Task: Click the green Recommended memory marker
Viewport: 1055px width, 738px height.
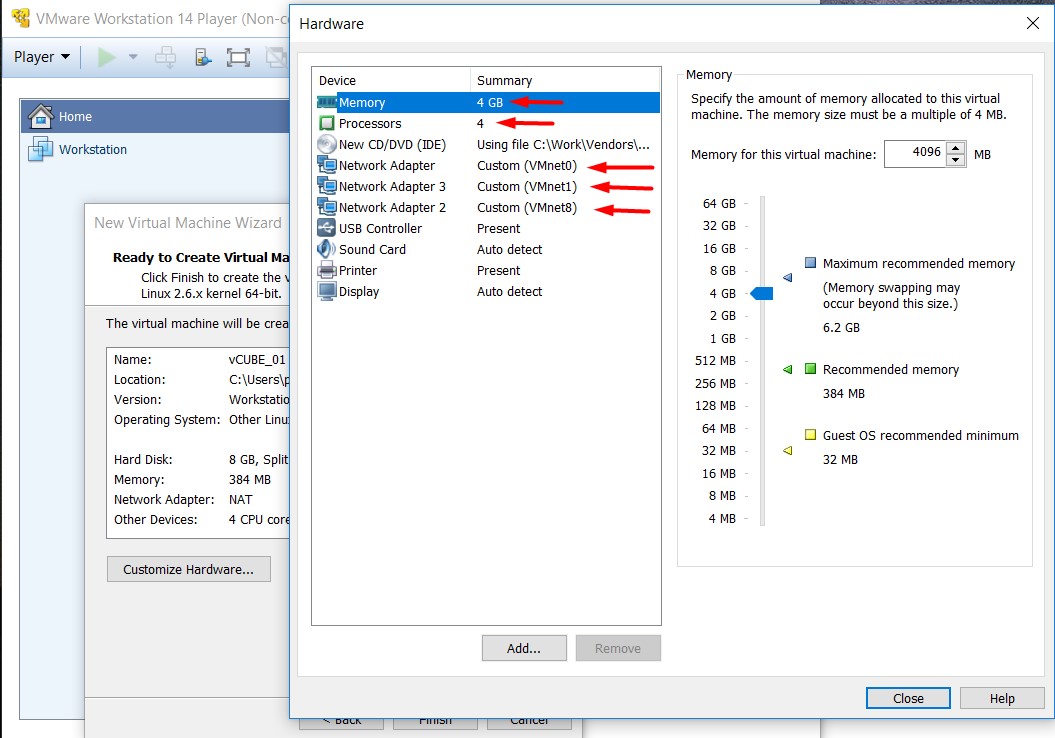Action: pos(788,369)
